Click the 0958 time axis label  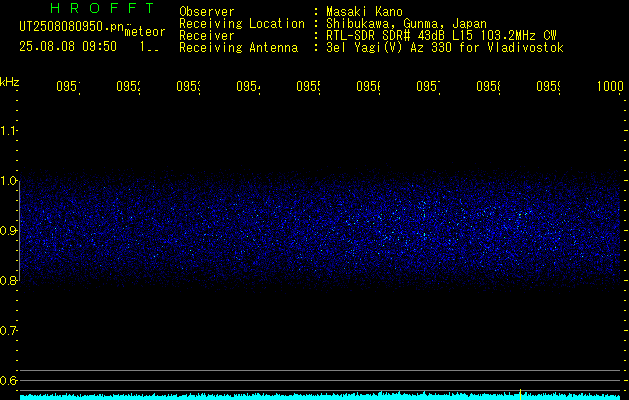(489, 86)
